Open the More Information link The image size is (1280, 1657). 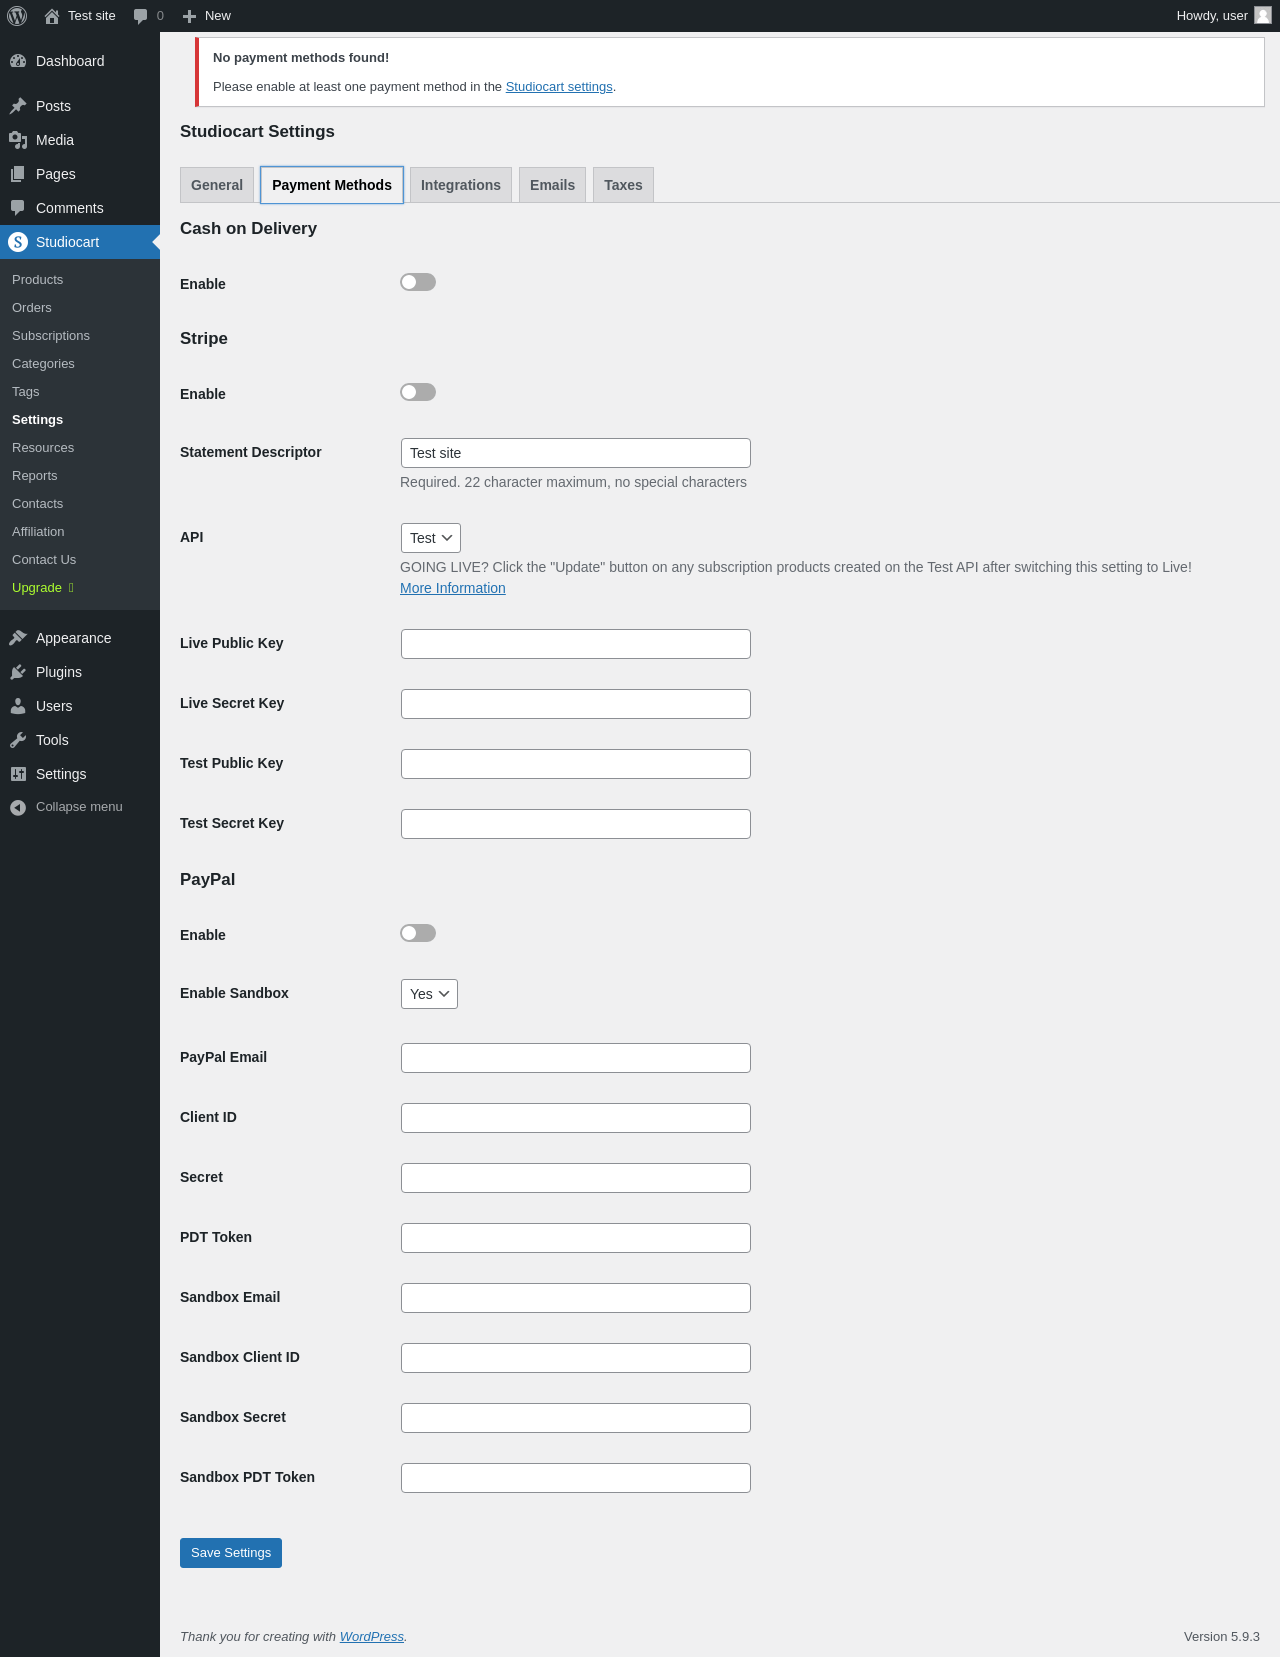tap(453, 588)
